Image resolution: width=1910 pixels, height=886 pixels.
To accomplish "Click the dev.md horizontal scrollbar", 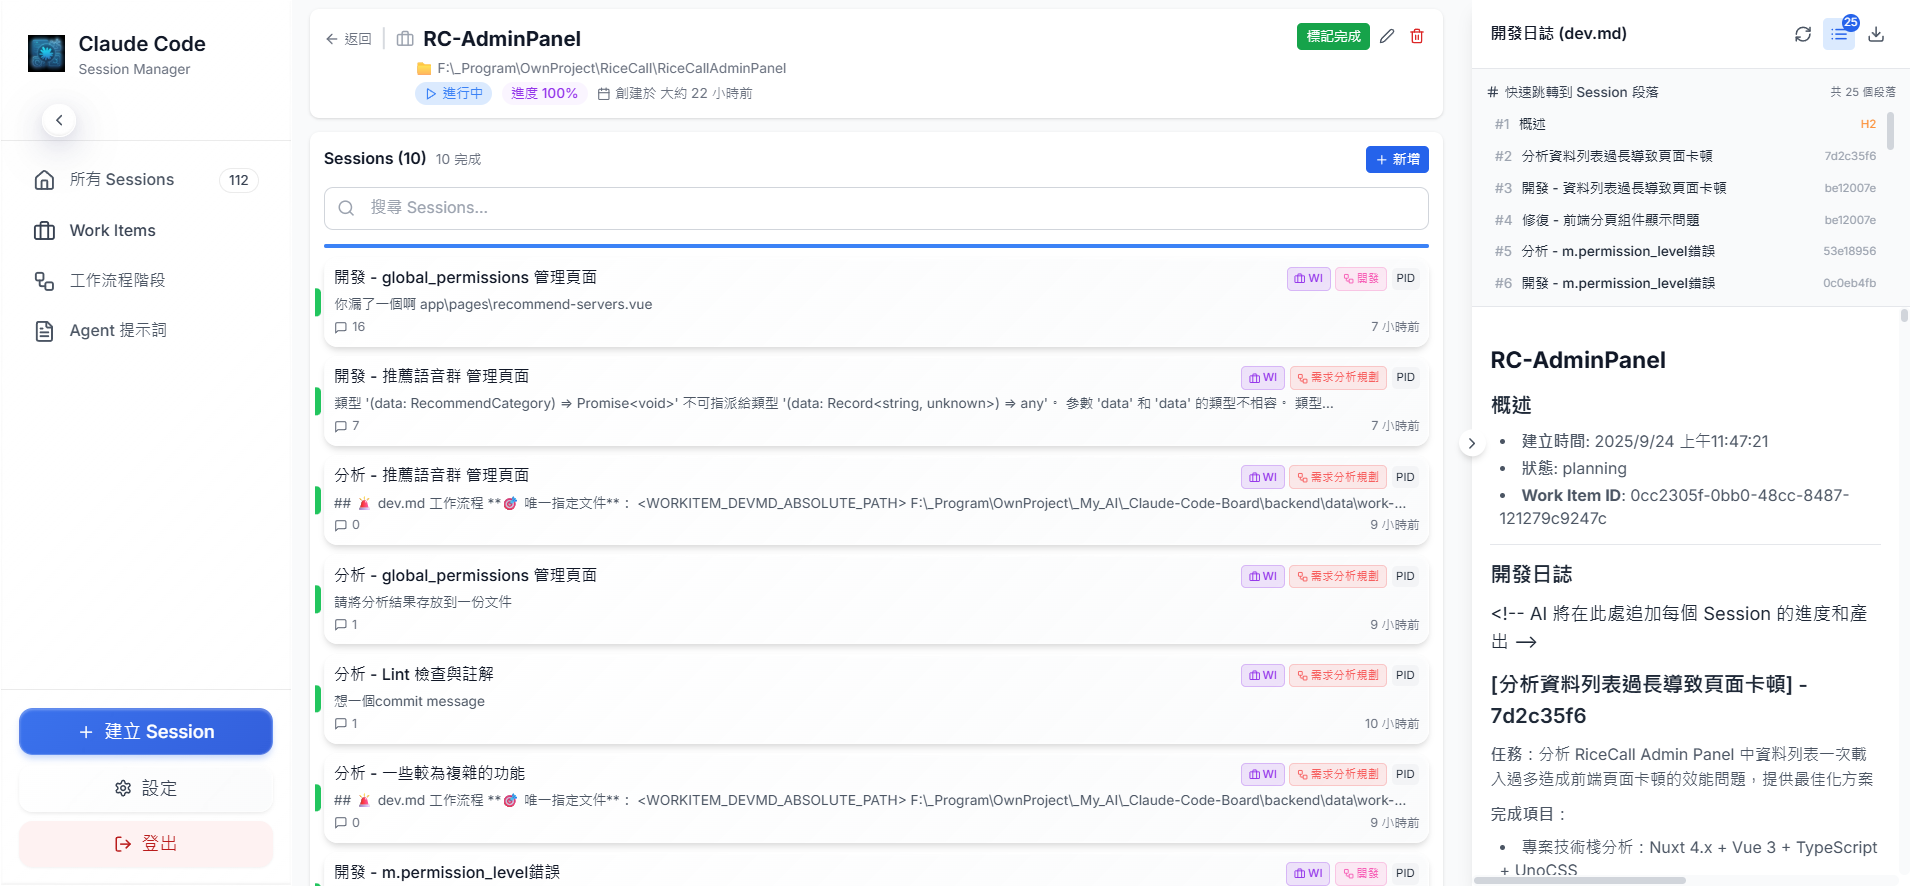I will point(1580,880).
